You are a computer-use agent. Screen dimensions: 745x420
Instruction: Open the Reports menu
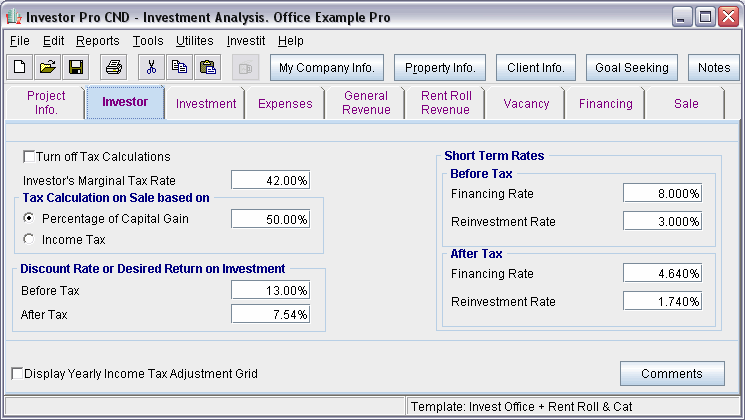click(97, 41)
